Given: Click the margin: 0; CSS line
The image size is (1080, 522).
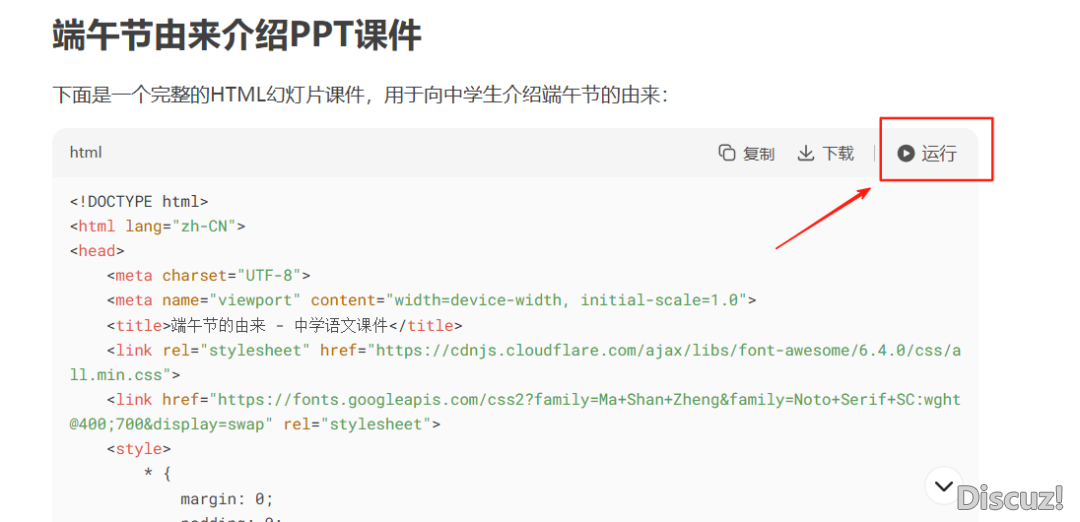Looking at the screenshot, I should tap(226, 499).
